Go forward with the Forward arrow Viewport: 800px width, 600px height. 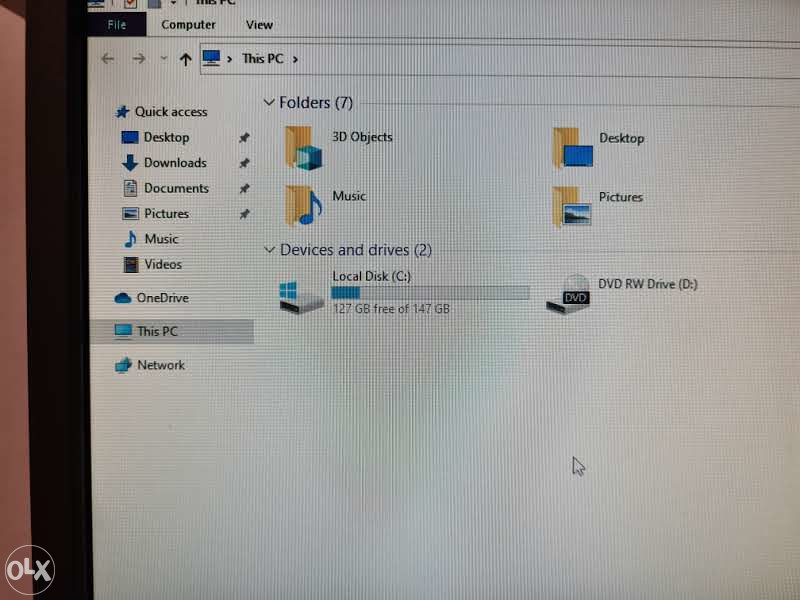pyautogui.click(x=139, y=59)
